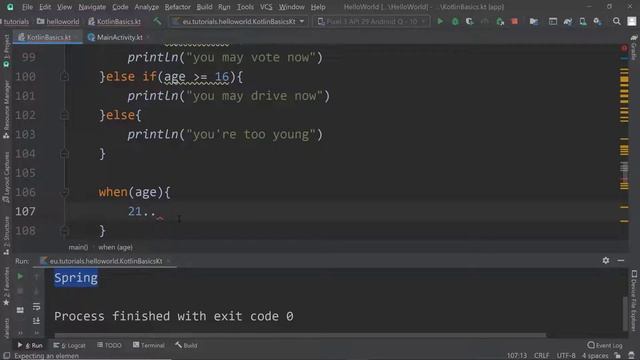This screenshot has height=360, width=640.
Task: Click line separator CRLF in status bar
Action: point(541,356)
